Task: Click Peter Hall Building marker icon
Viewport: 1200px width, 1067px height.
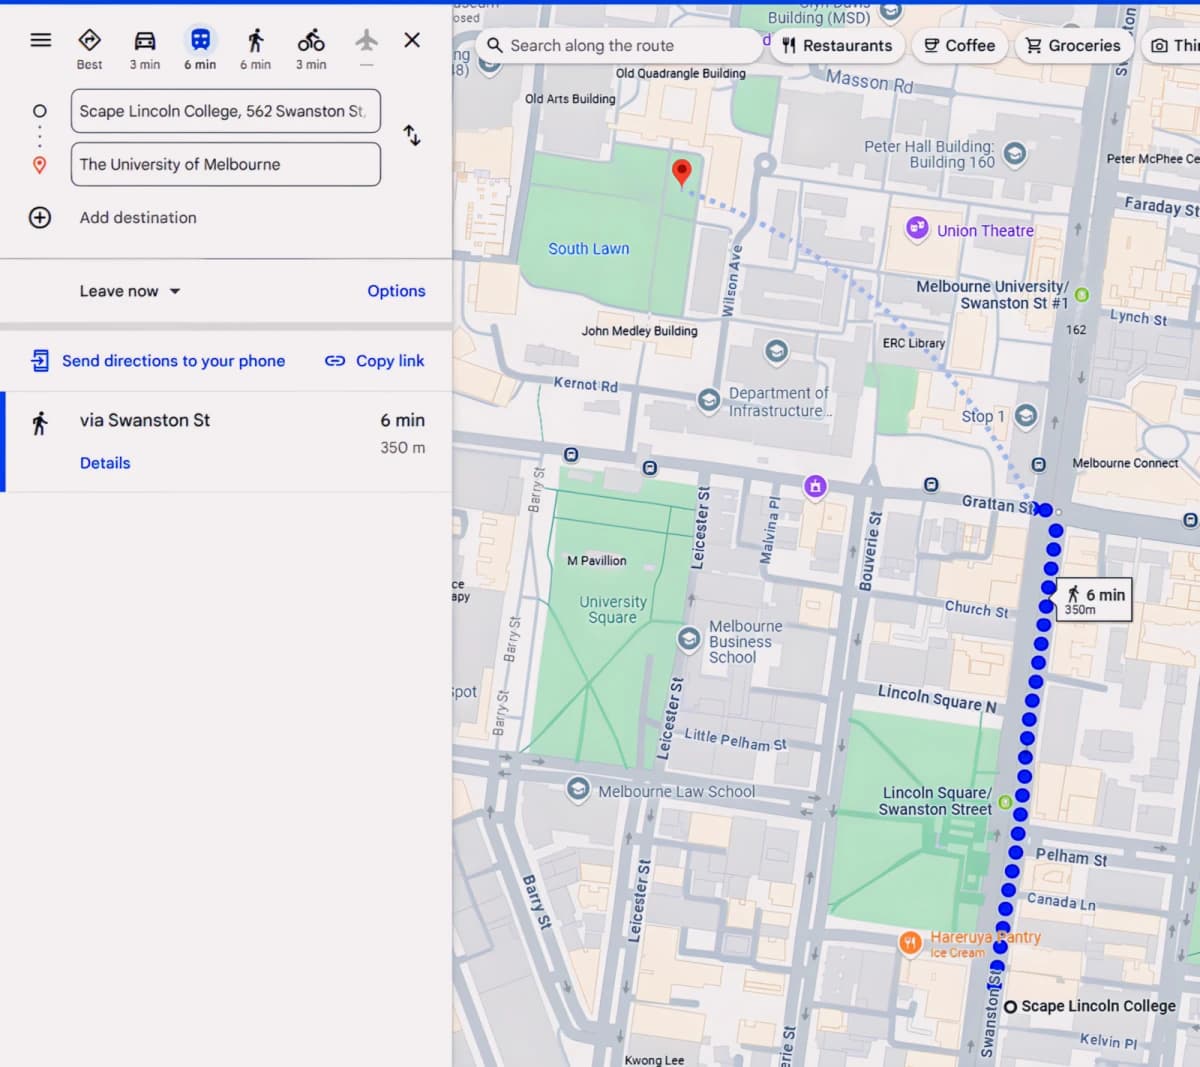Action: pos(1015,154)
